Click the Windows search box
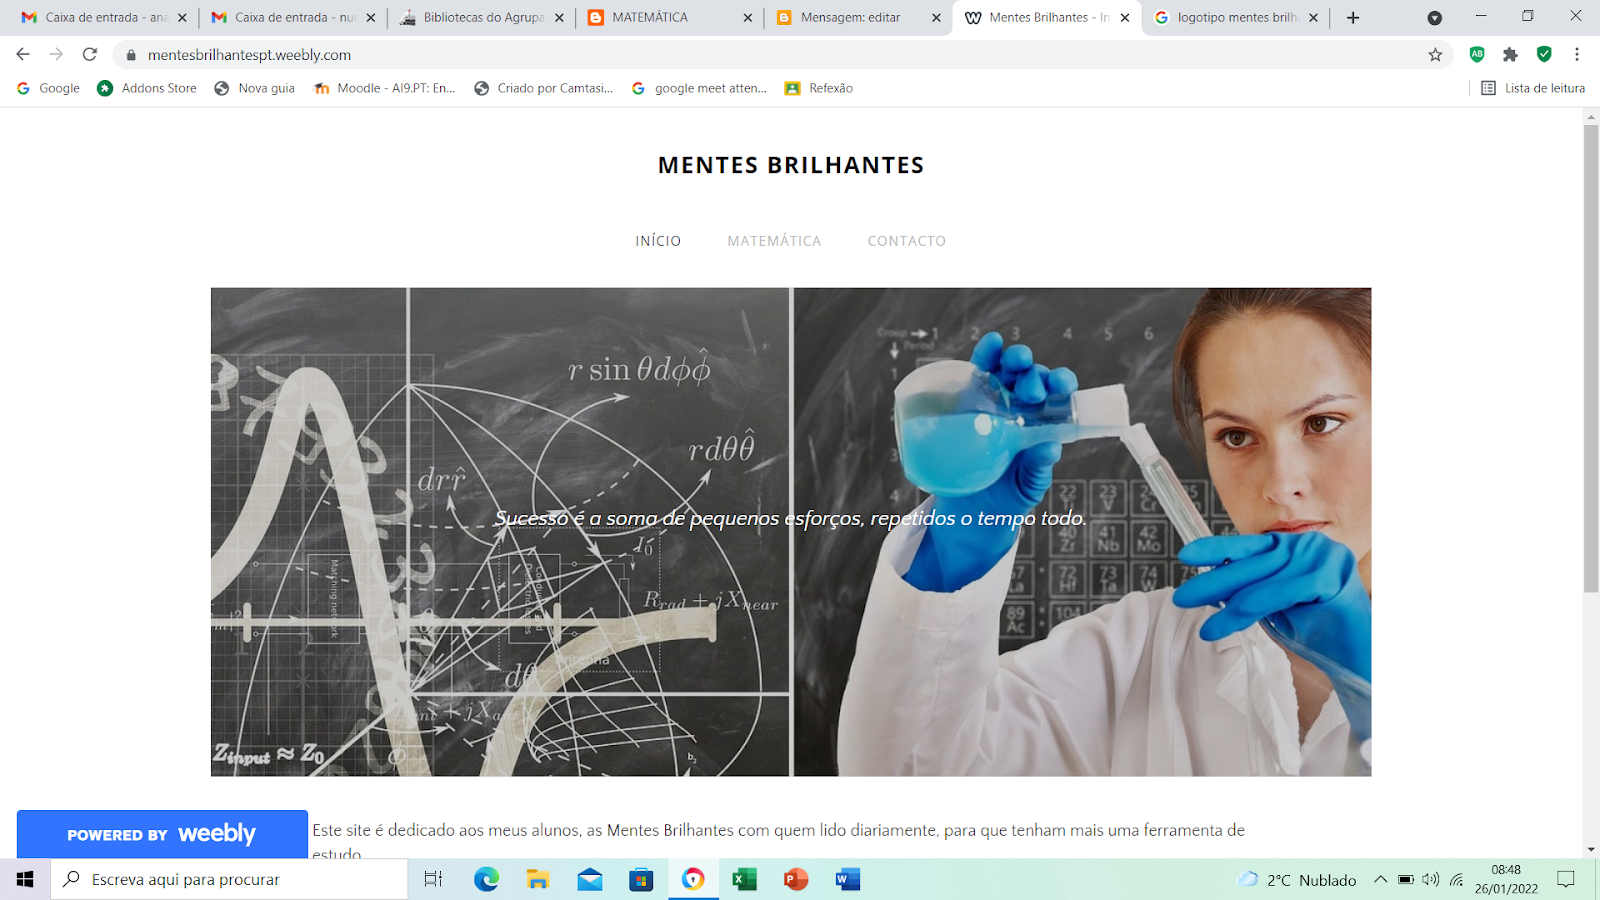 pos(229,879)
